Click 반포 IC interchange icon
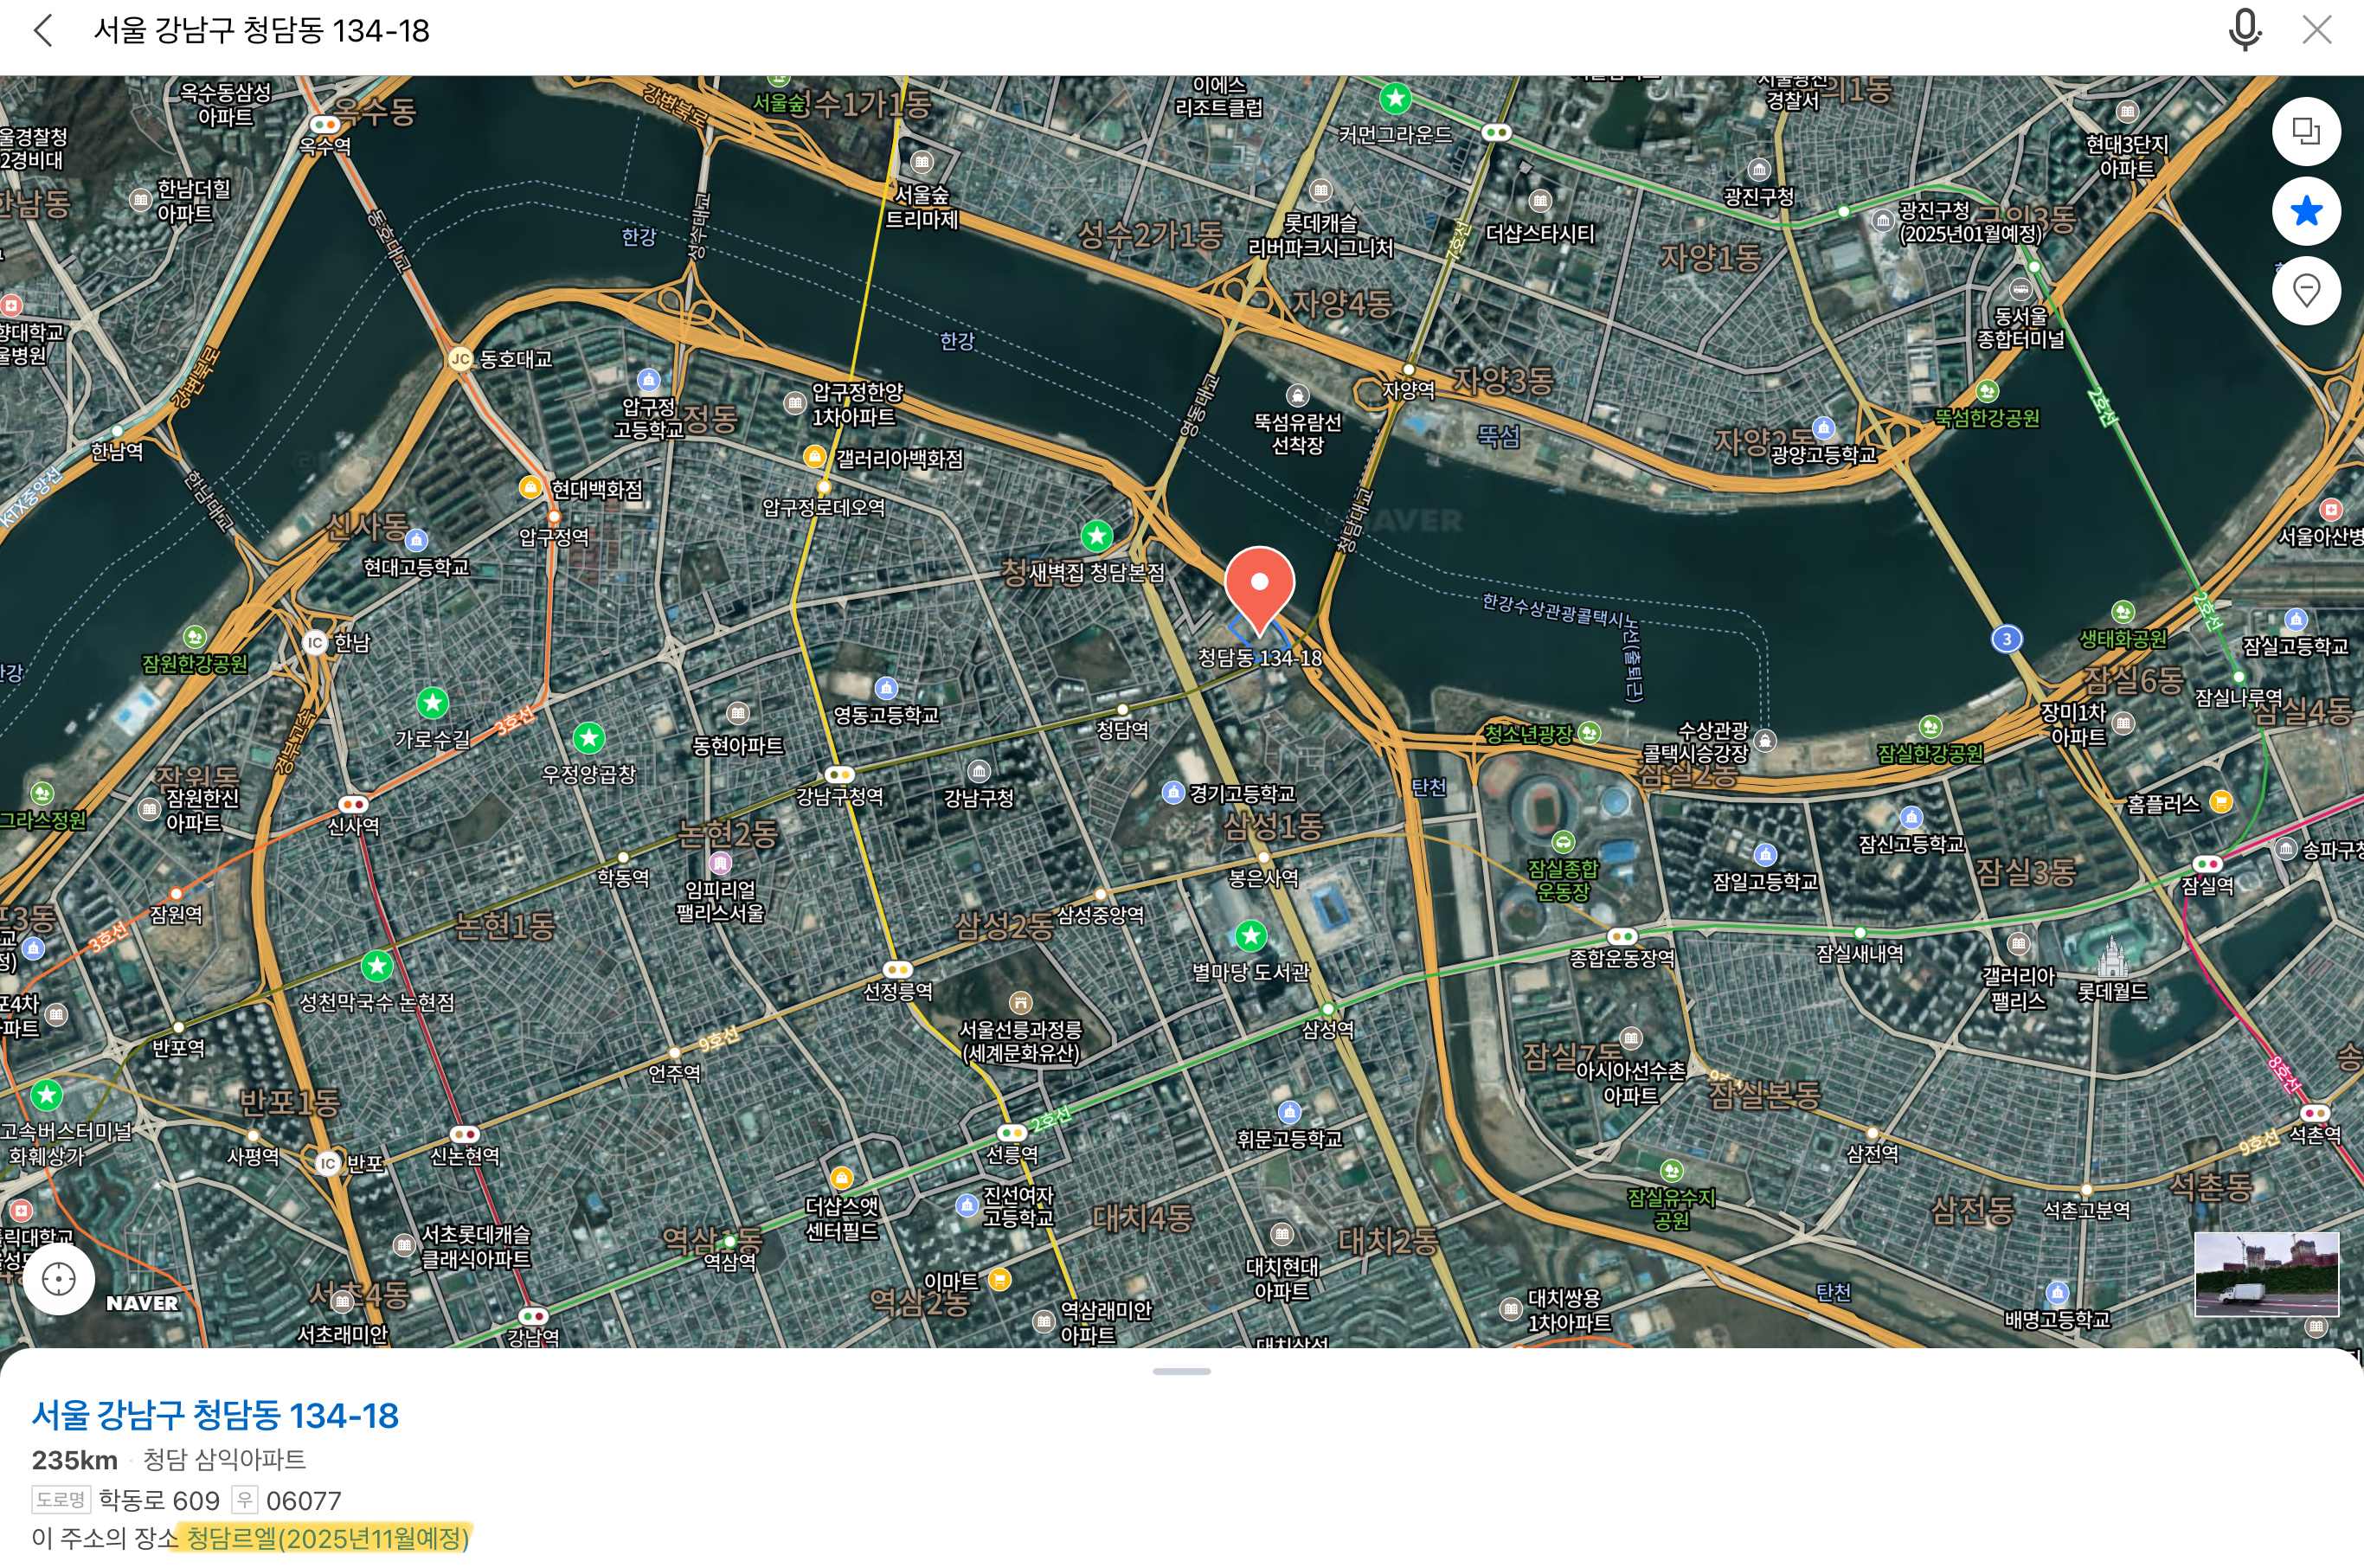This screenshot has width=2364, height=1568. tap(327, 1163)
